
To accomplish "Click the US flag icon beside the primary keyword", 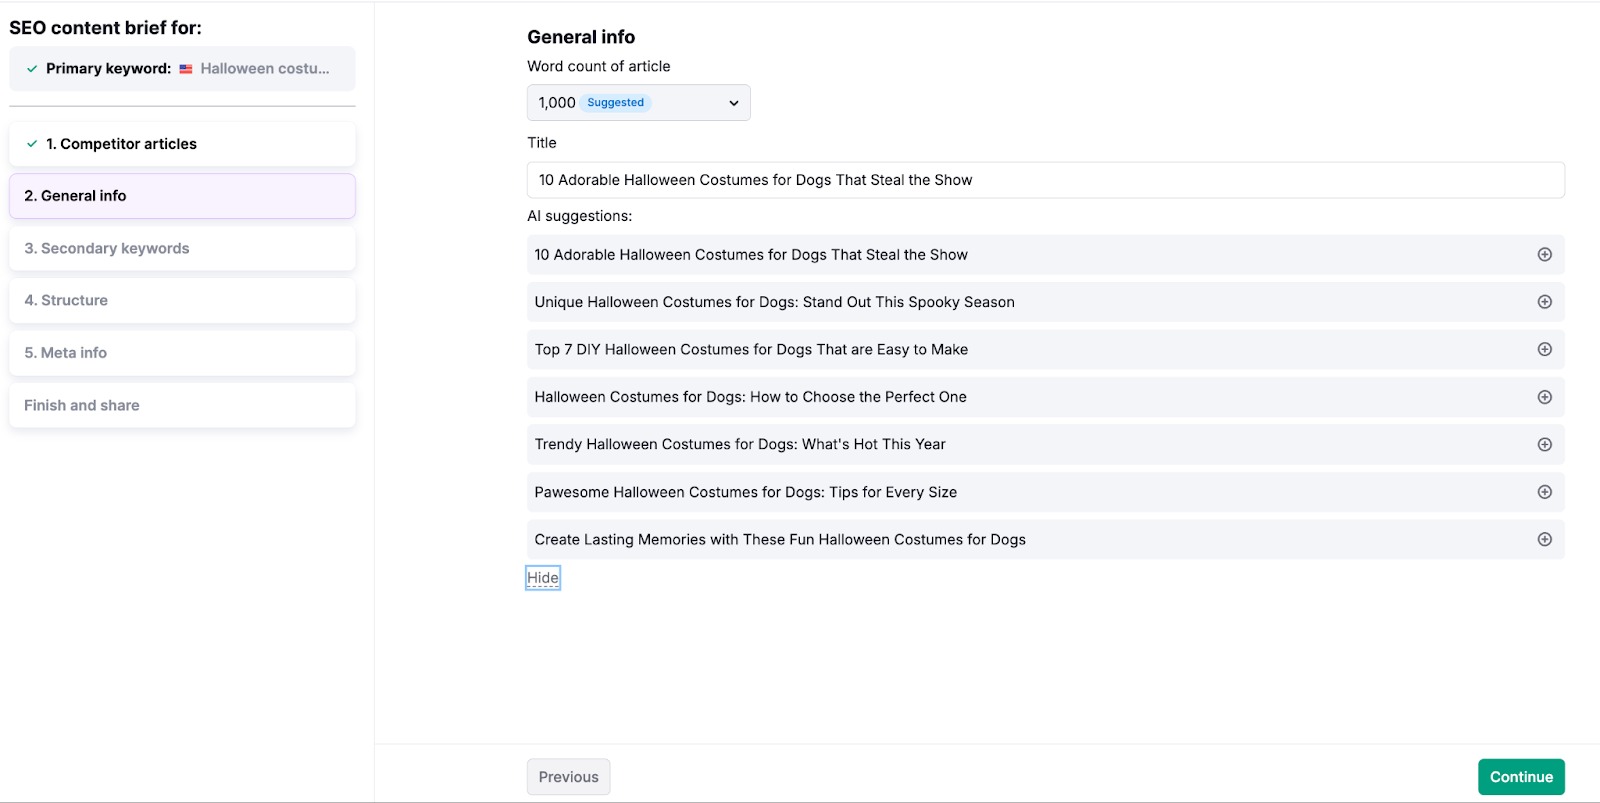I will (x=185, y=68).
